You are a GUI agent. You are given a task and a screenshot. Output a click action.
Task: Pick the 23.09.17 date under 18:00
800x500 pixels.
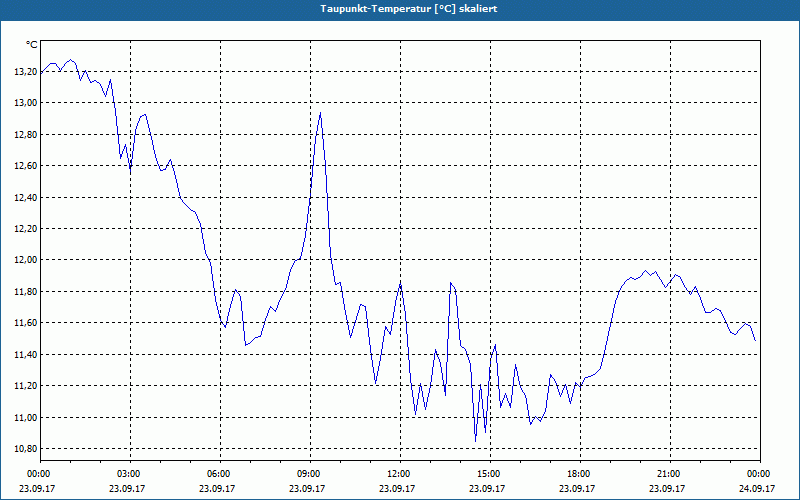577,488
